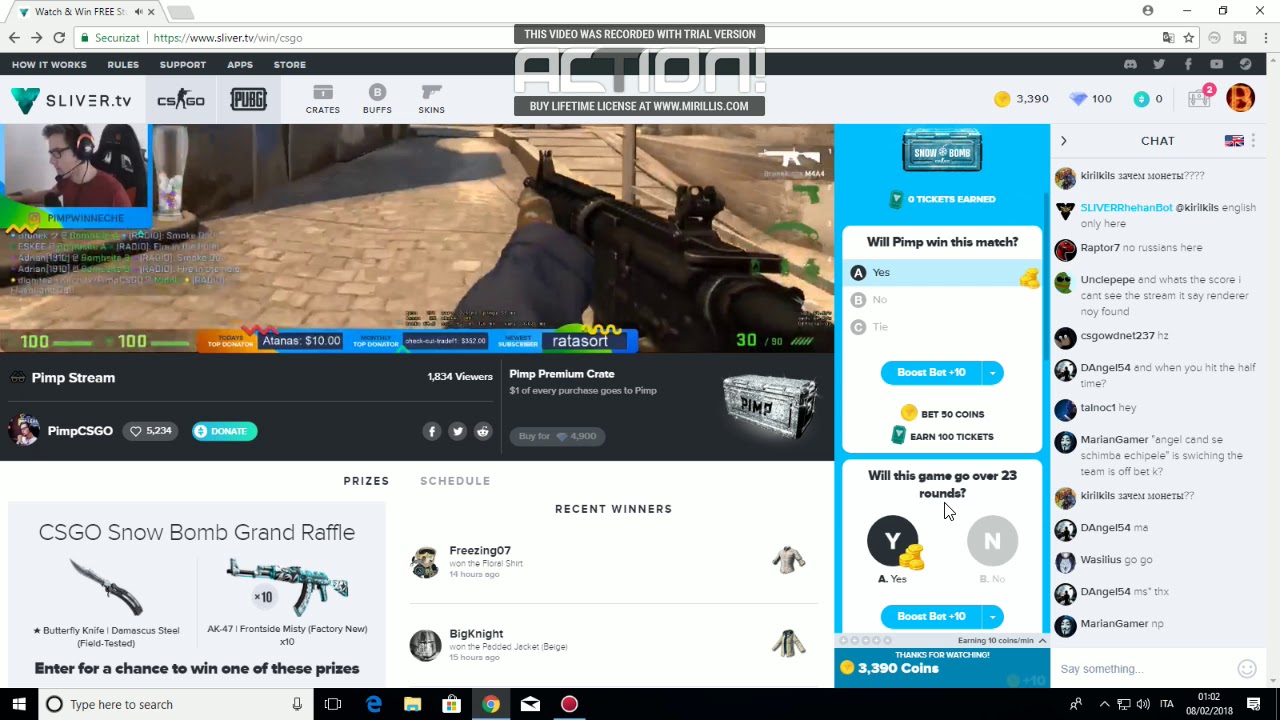Select answer B No for Pimp win
Screen dimensions: 1280x720
click(x=942, y=299)
